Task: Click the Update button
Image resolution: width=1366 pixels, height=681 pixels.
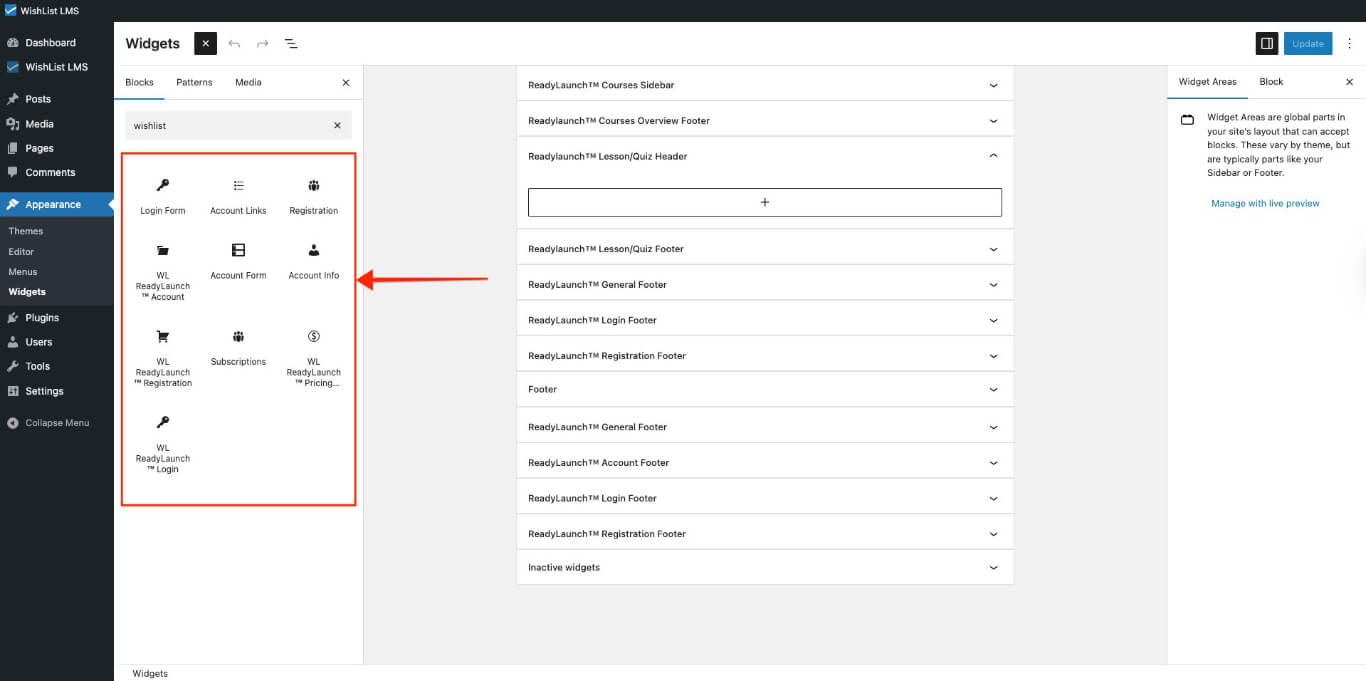Action: 1307,44
